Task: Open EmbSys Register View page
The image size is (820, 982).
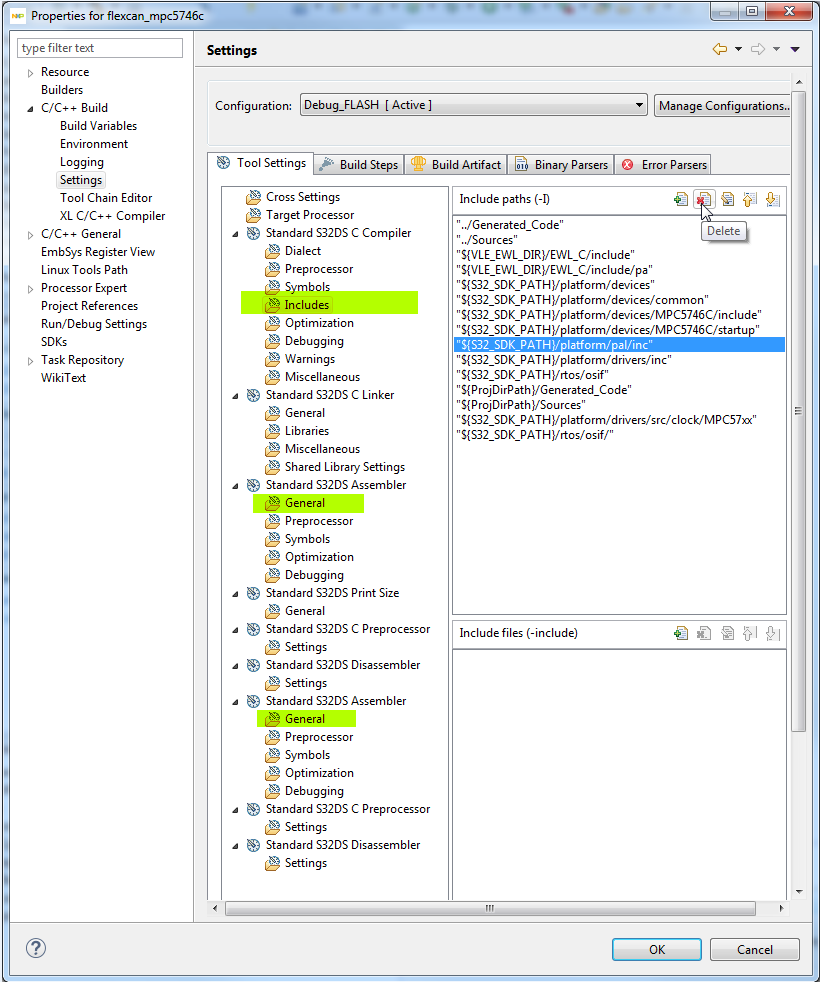Action: [x=98, y=252]
